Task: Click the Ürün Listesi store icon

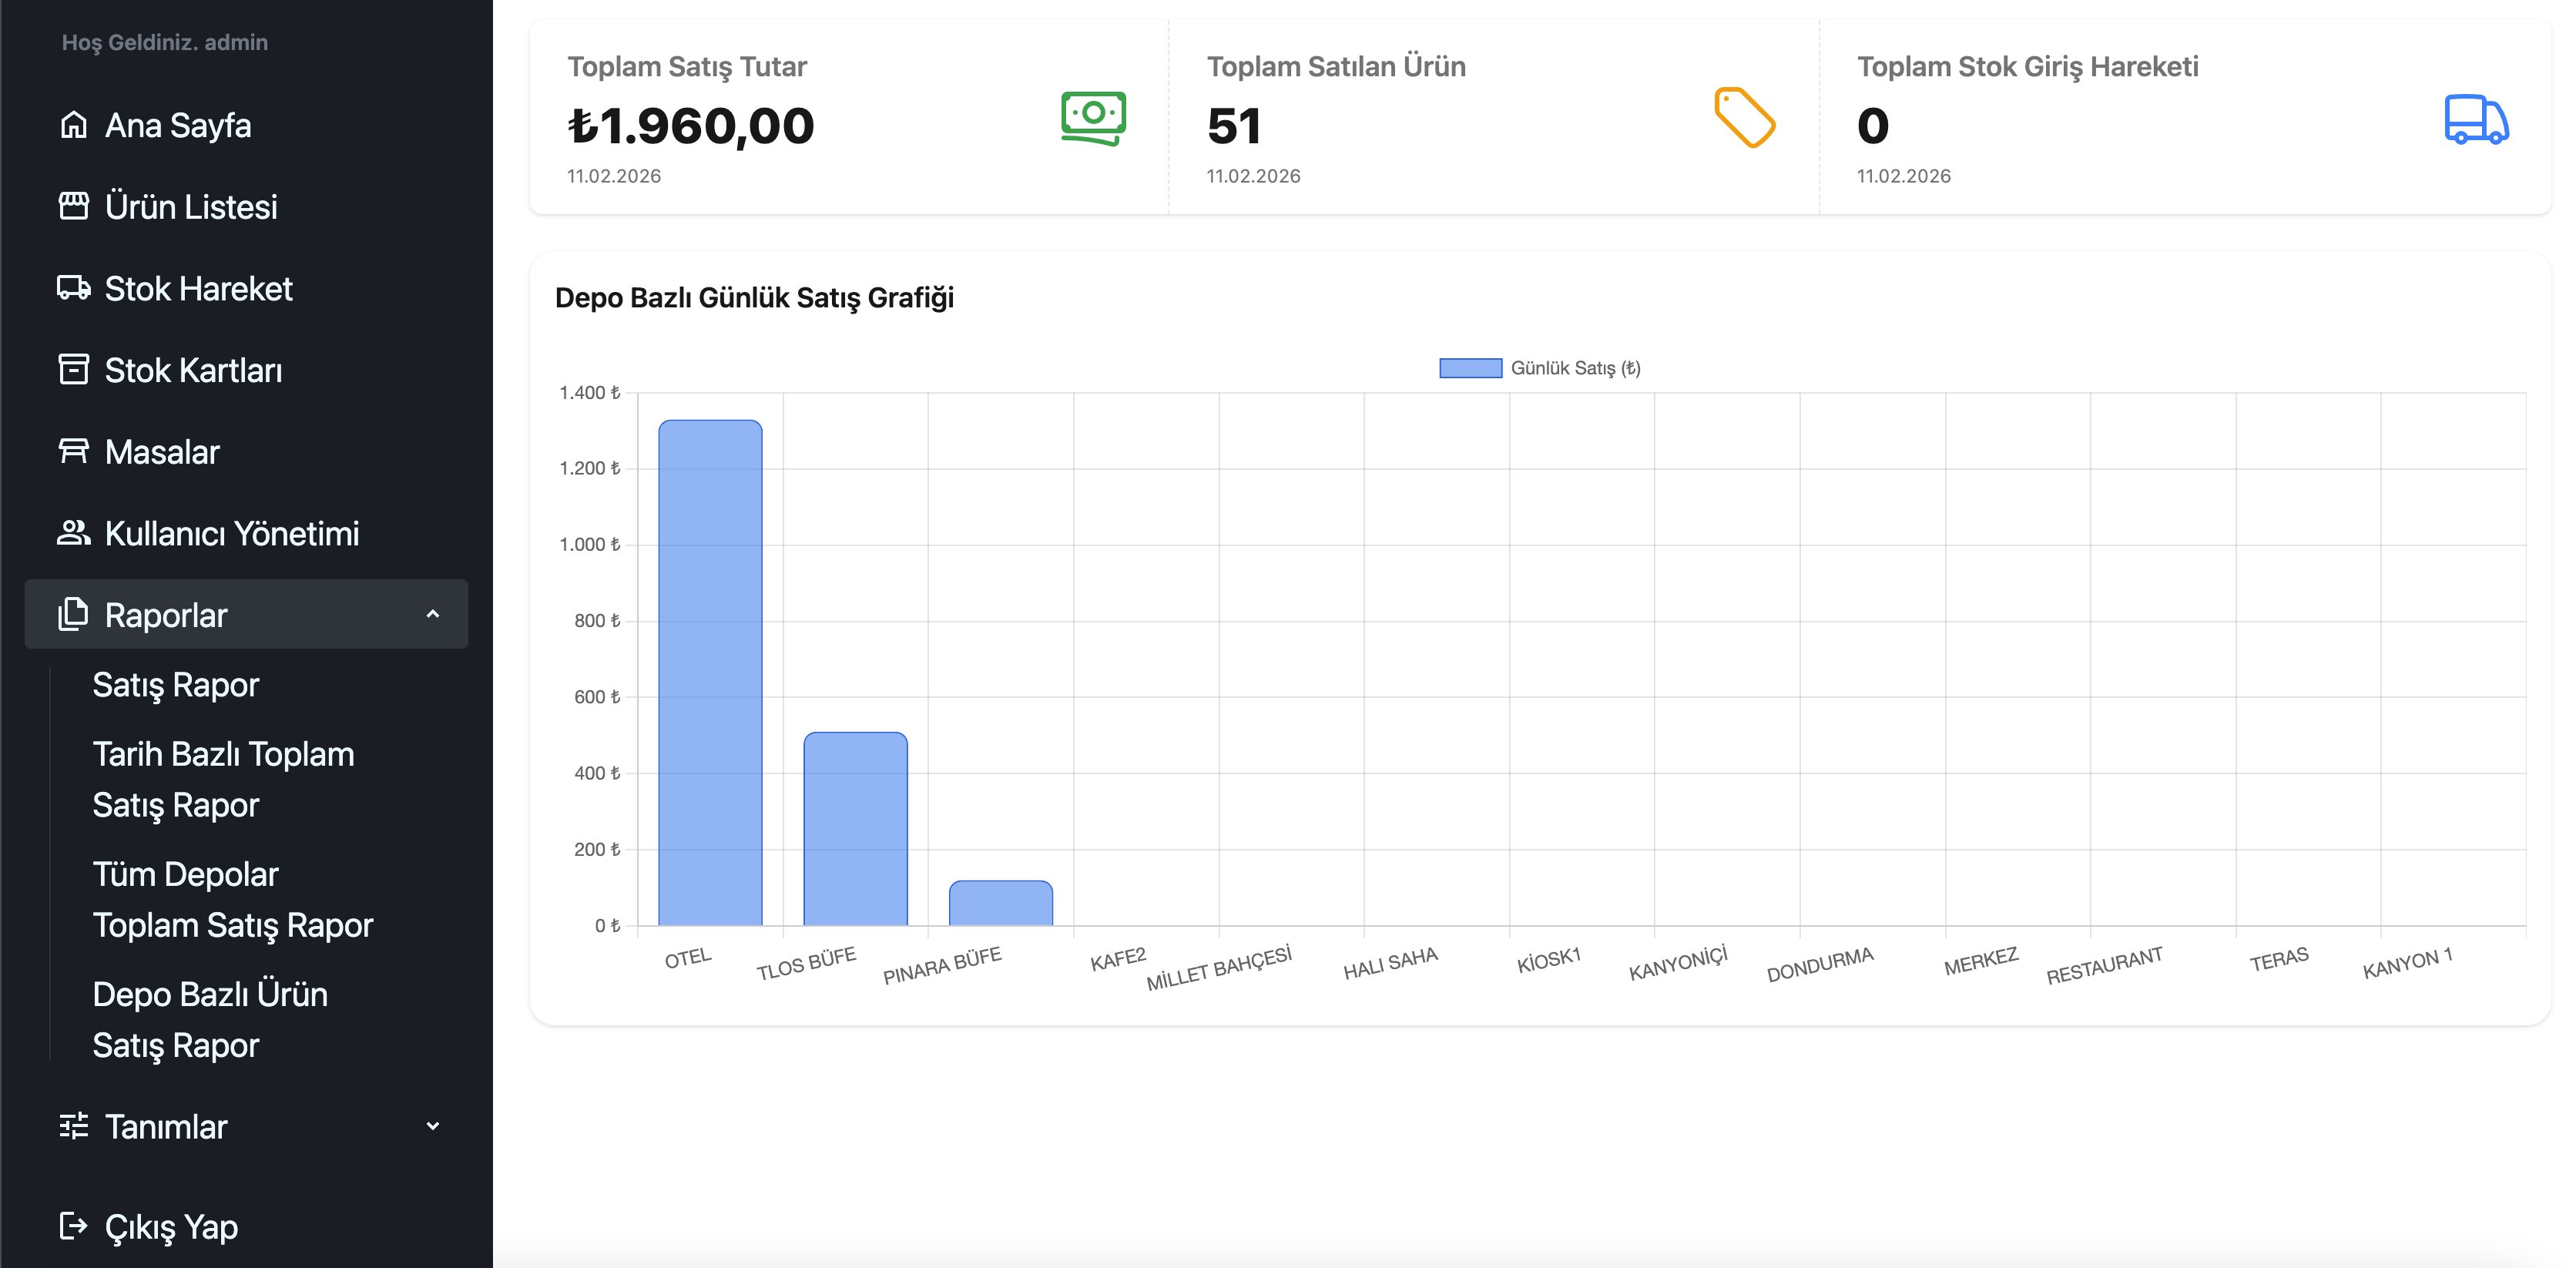Action: pos(73,206)
